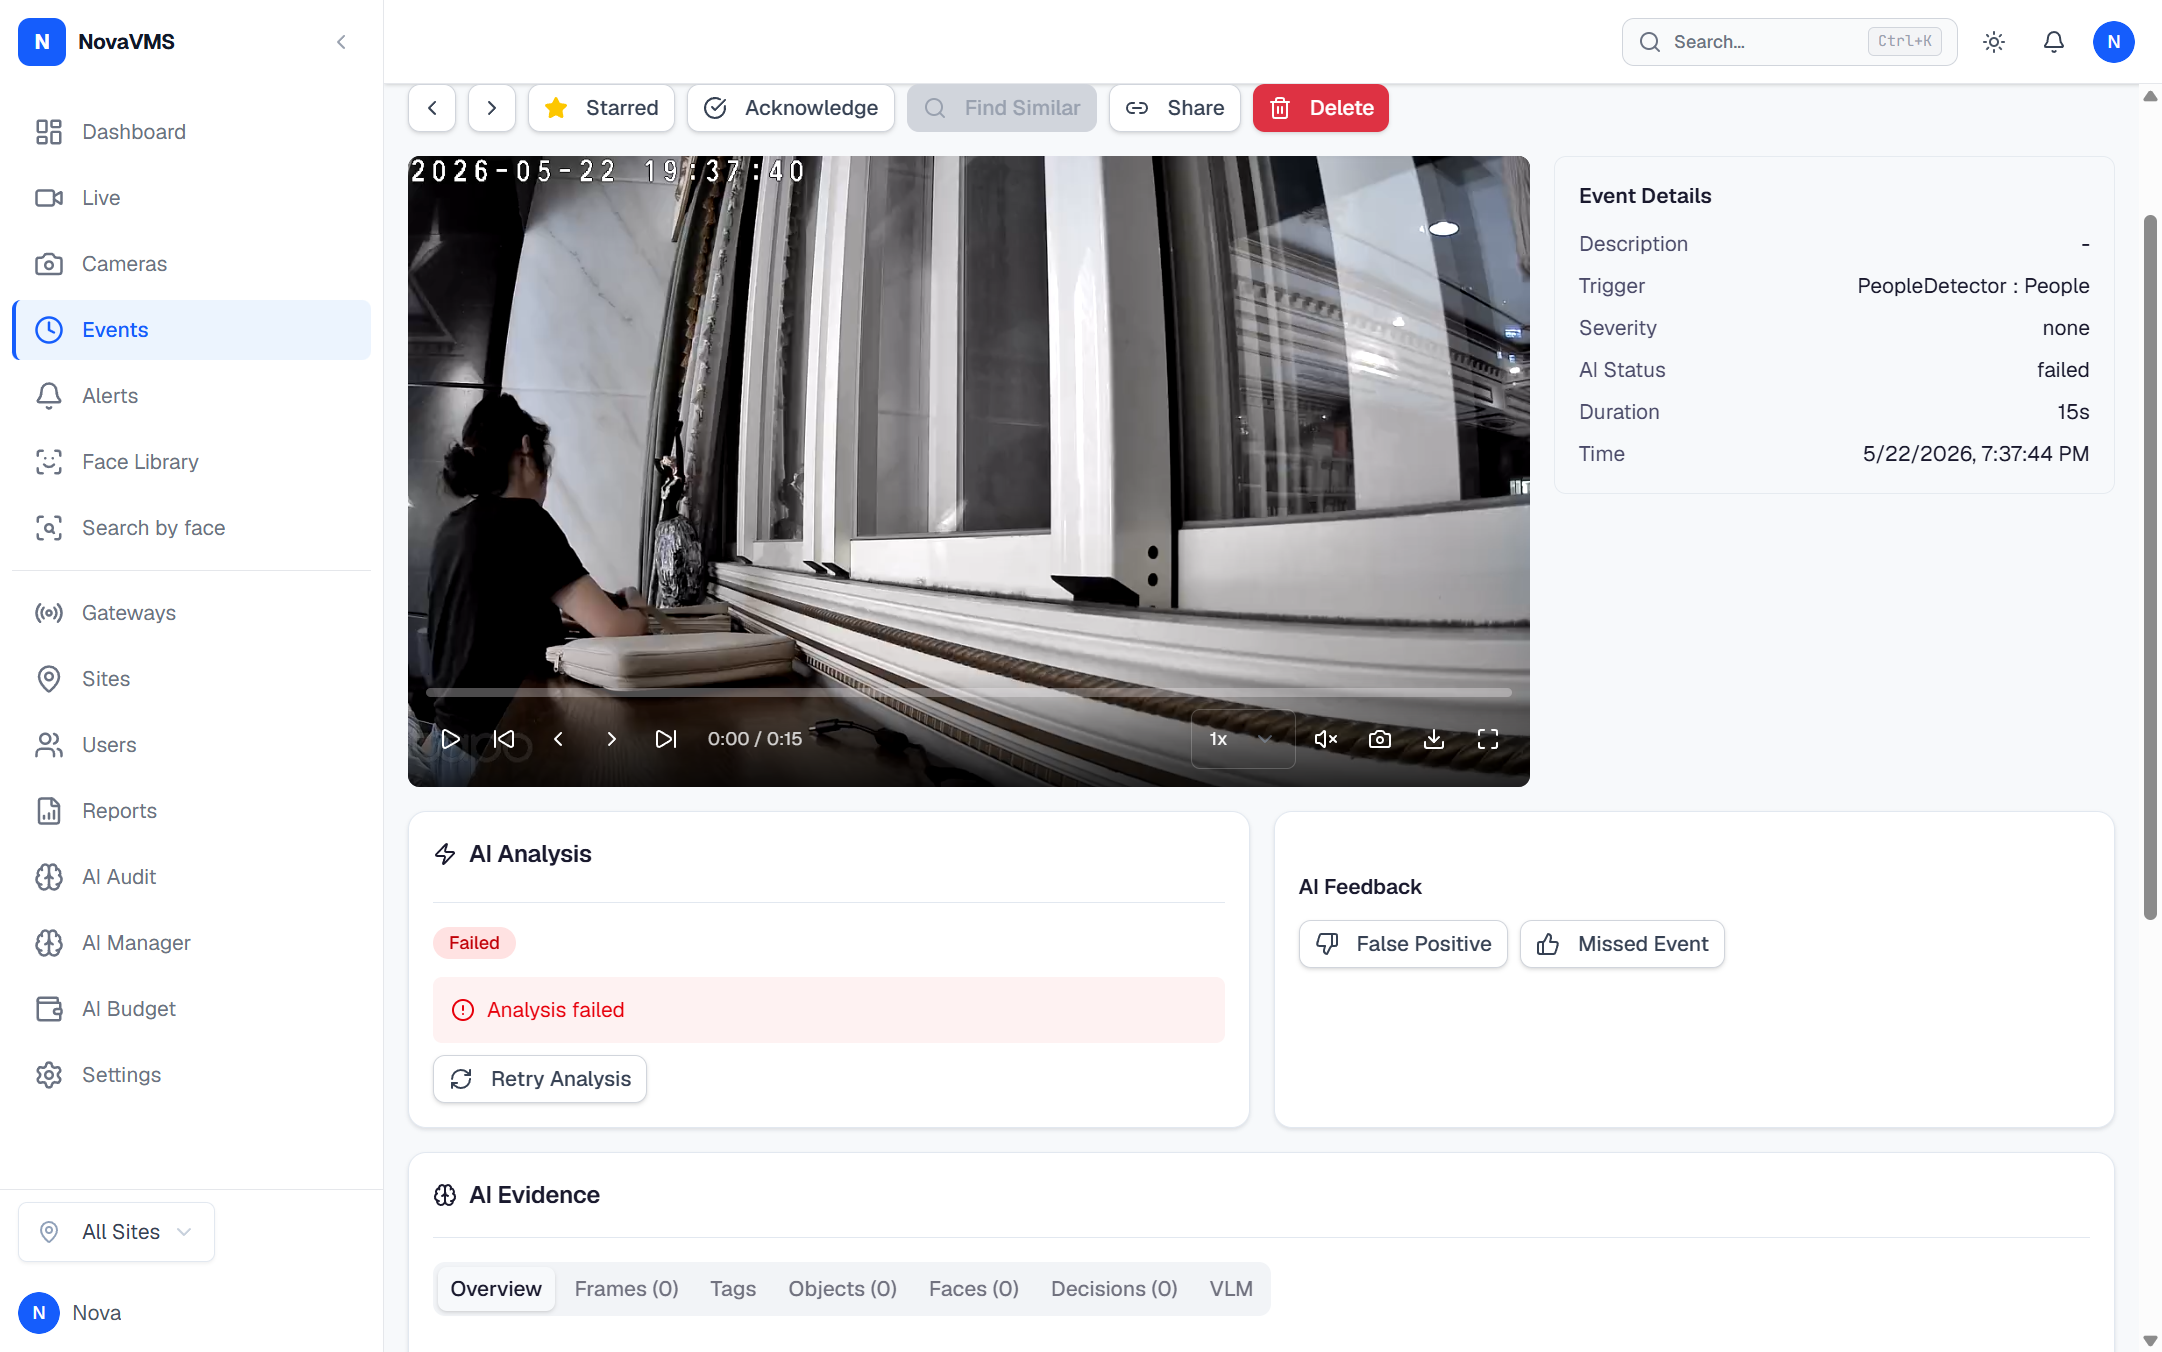Share this event
This screenshot has width=2162, height=1352.
(x=1174, y=108)
